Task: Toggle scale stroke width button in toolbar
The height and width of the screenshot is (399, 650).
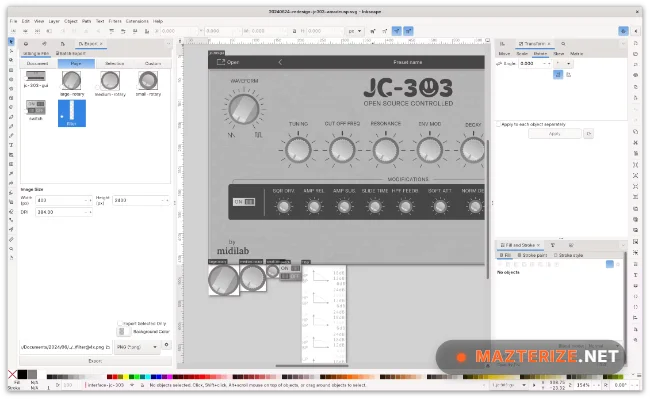Action: (x=373, y=31)
